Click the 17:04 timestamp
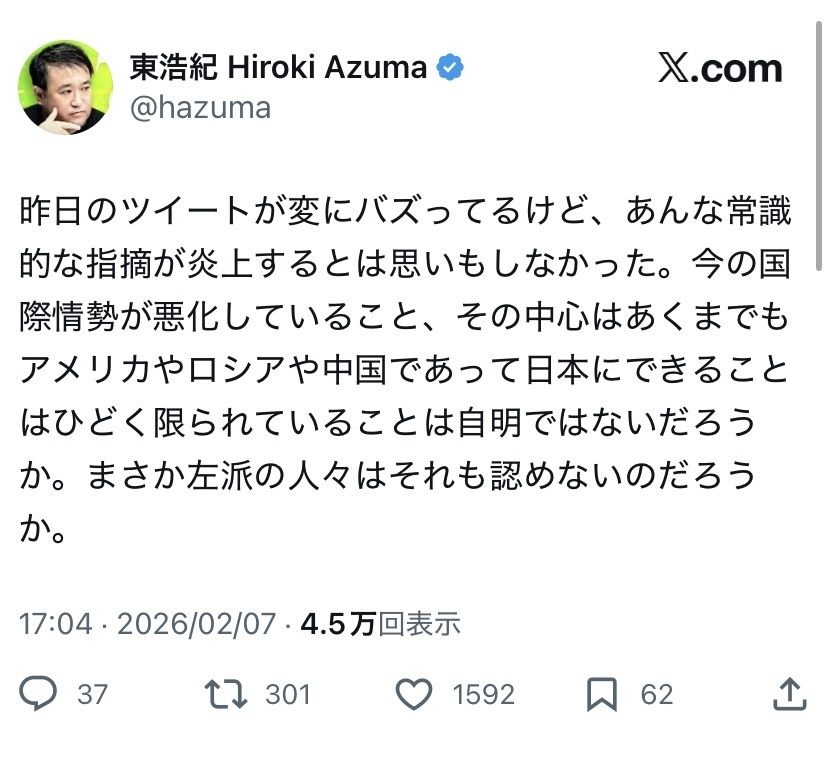This screenshot has width=828, height=759. pyautogui.click(x=55, y=624)
